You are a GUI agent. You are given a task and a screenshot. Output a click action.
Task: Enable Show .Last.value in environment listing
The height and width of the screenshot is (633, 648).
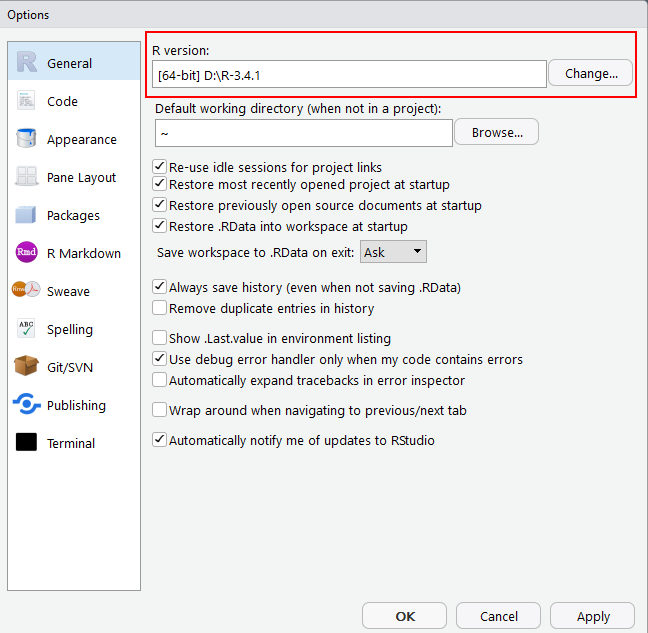[x=159, y=339]
